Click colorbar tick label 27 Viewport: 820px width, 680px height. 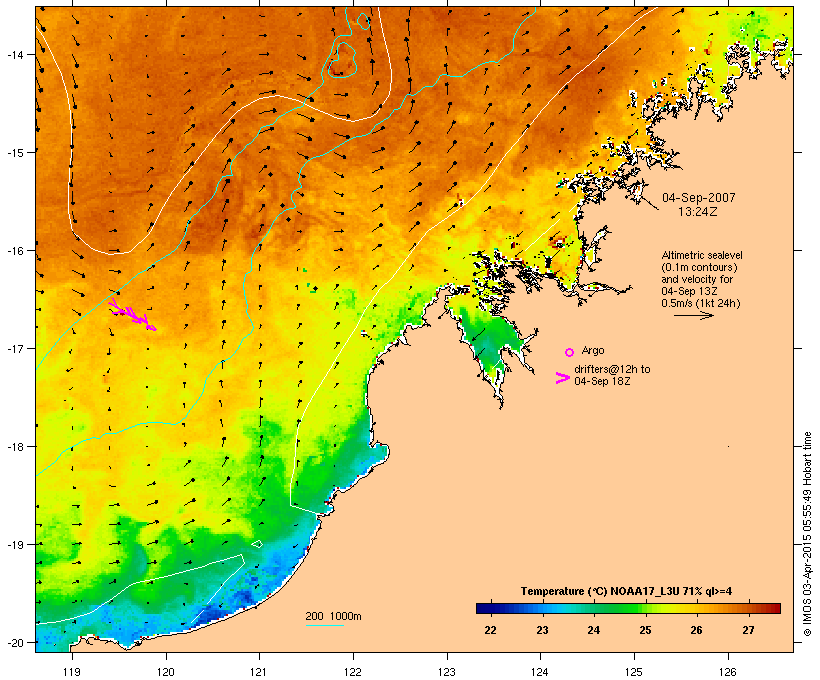point(748,630)
